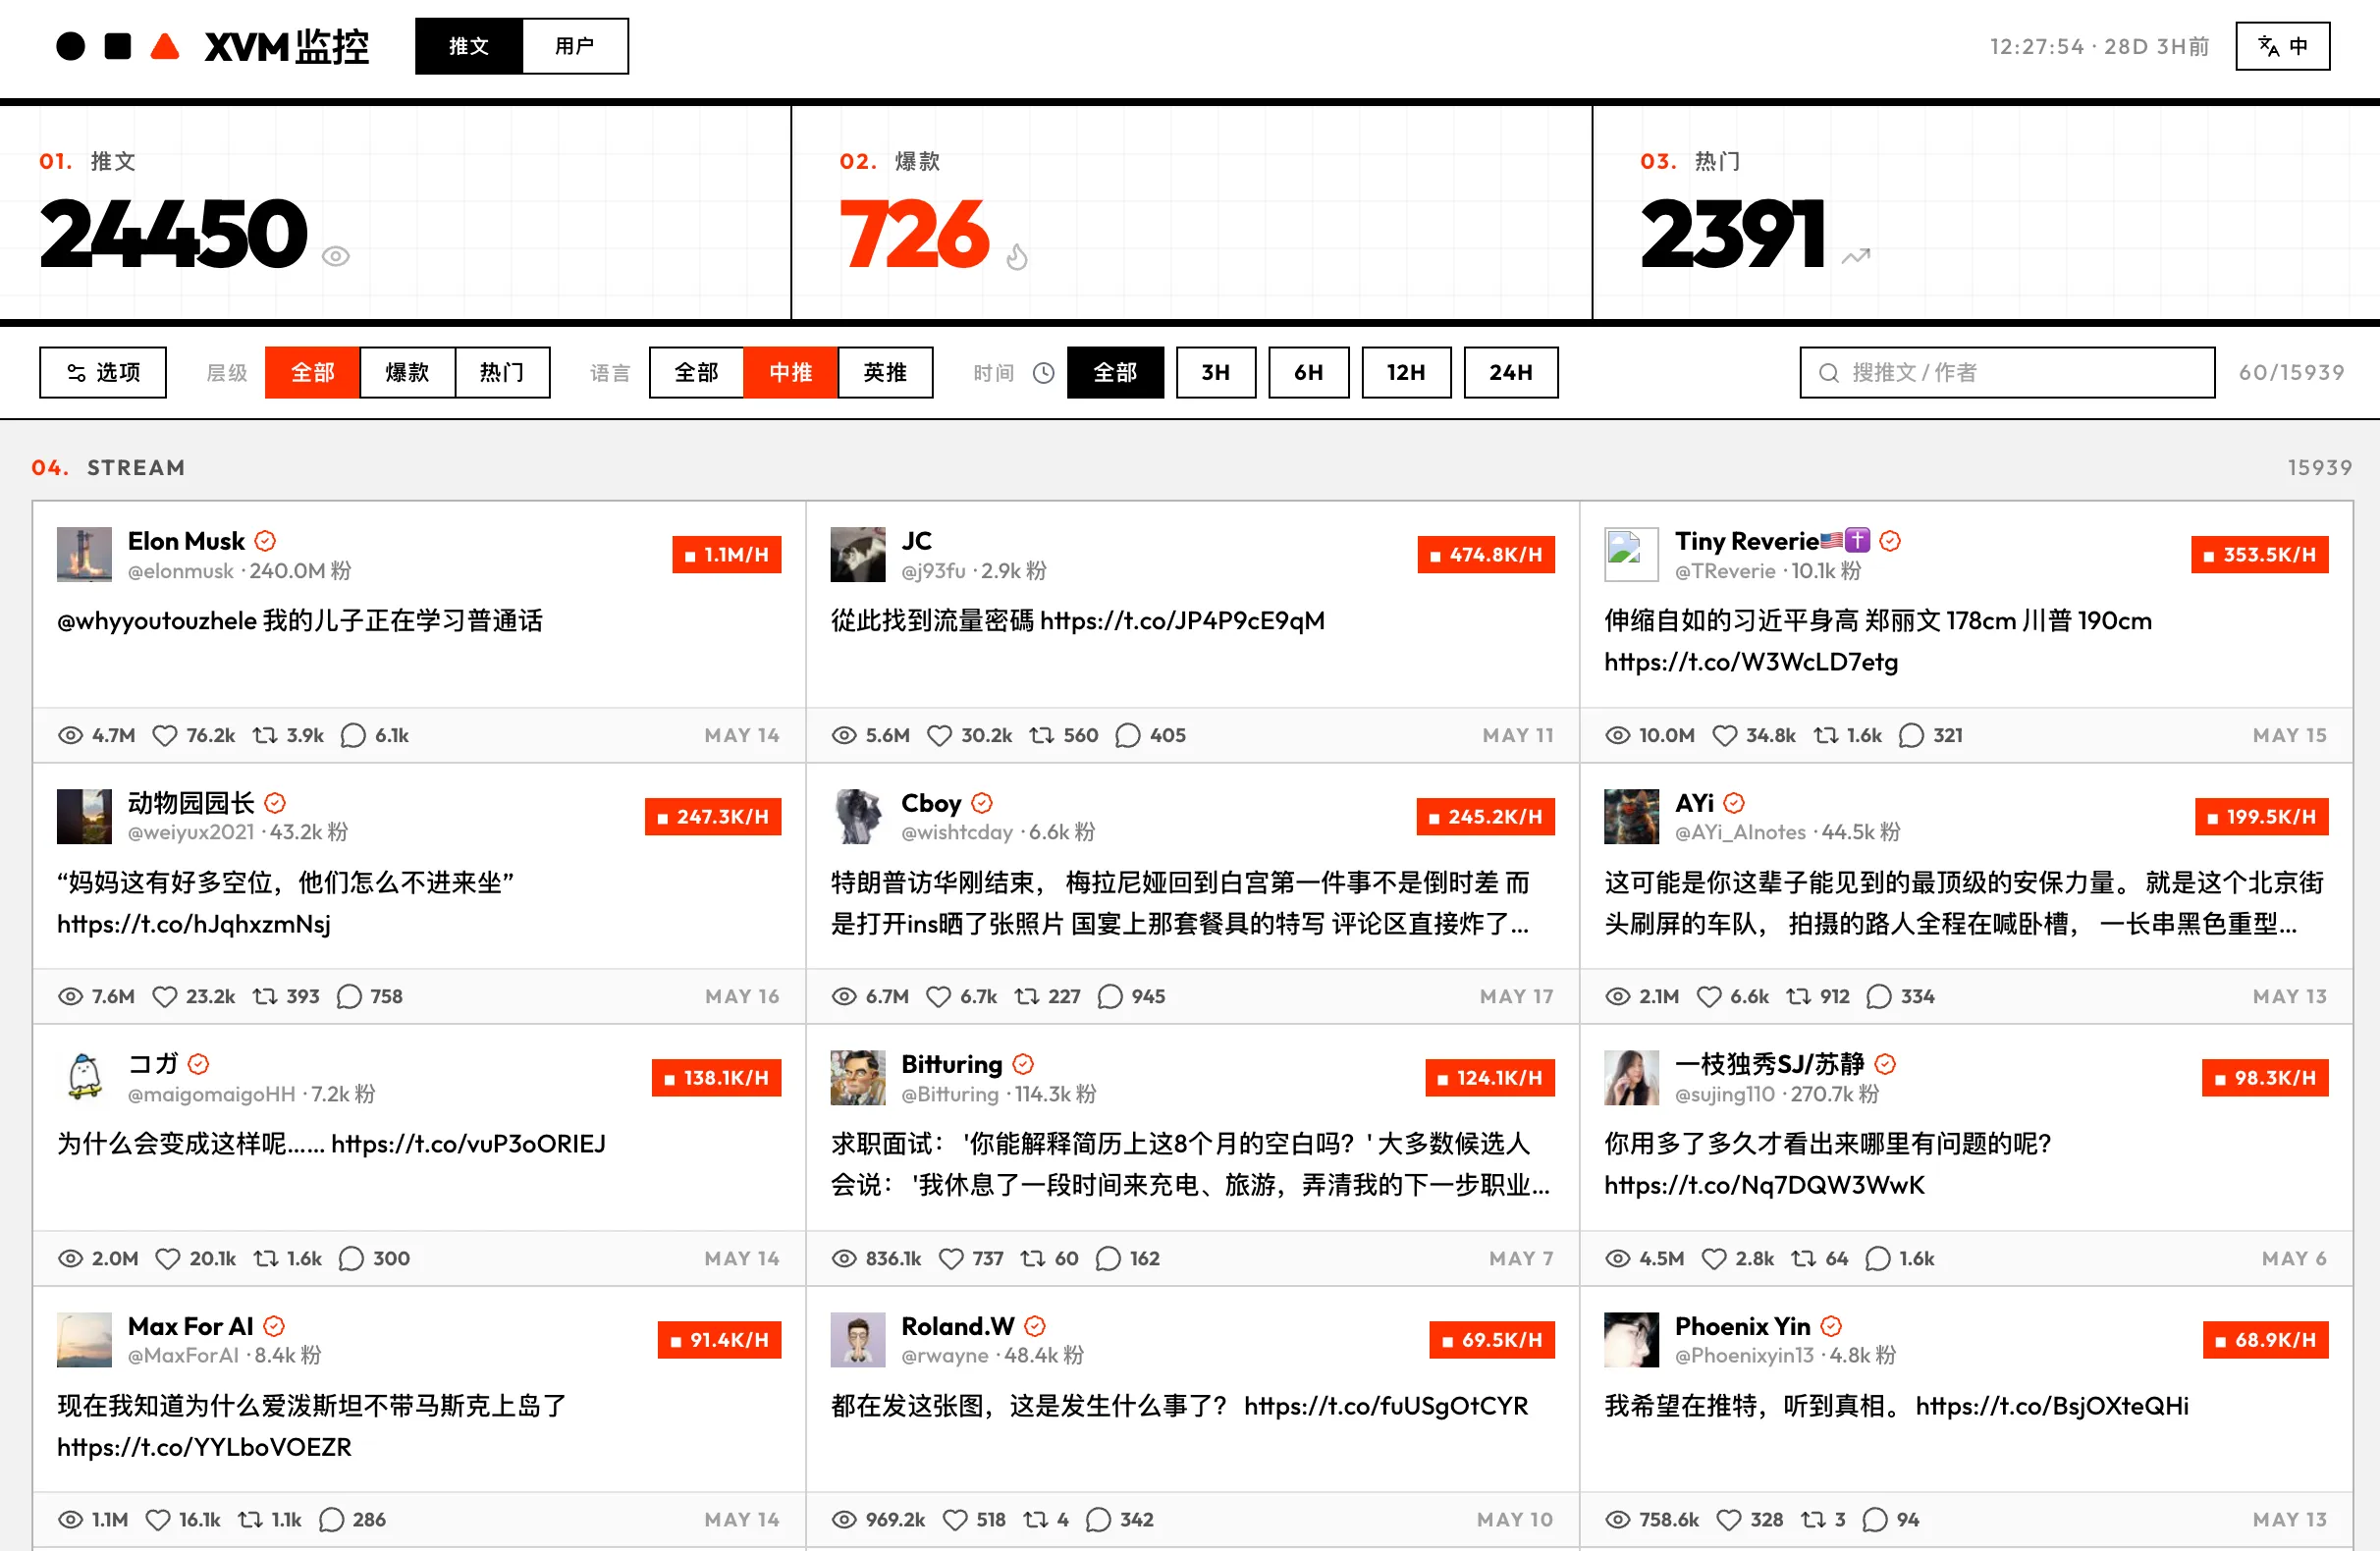Screen dimensions: 2380x1551
Task: Click the views eye icon showing 4.5M
Action: (x=1617, y=1259)
